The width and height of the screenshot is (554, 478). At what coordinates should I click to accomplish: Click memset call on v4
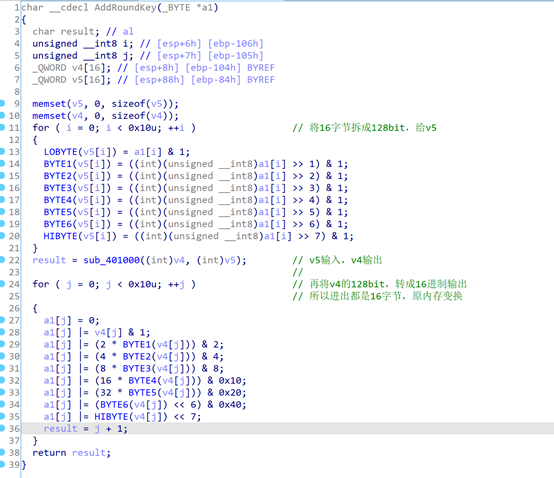point(105,116)
